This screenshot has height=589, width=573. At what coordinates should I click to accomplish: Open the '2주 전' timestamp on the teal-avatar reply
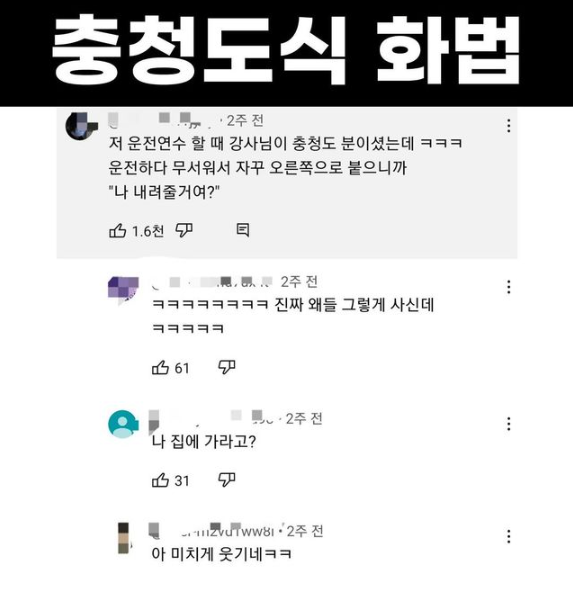coord(304,418)
